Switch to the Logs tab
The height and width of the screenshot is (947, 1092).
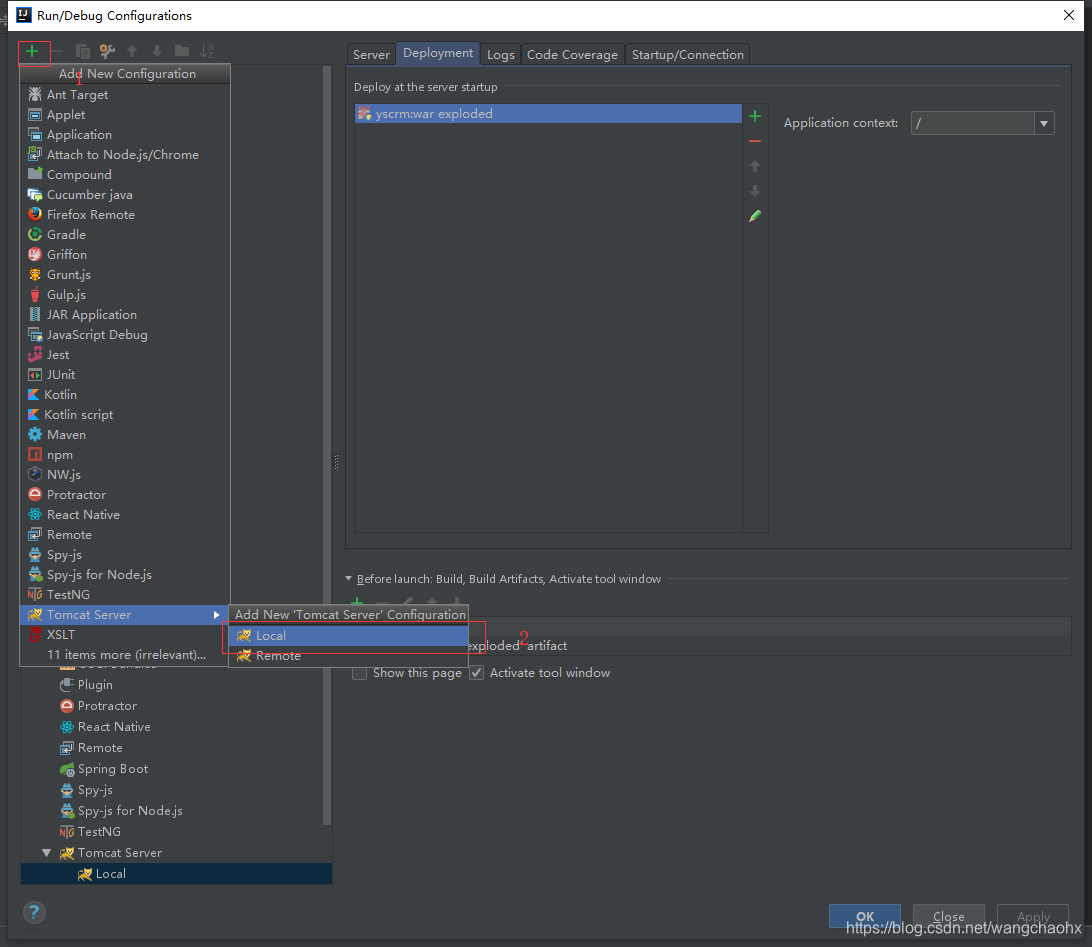tap(500, 54)
